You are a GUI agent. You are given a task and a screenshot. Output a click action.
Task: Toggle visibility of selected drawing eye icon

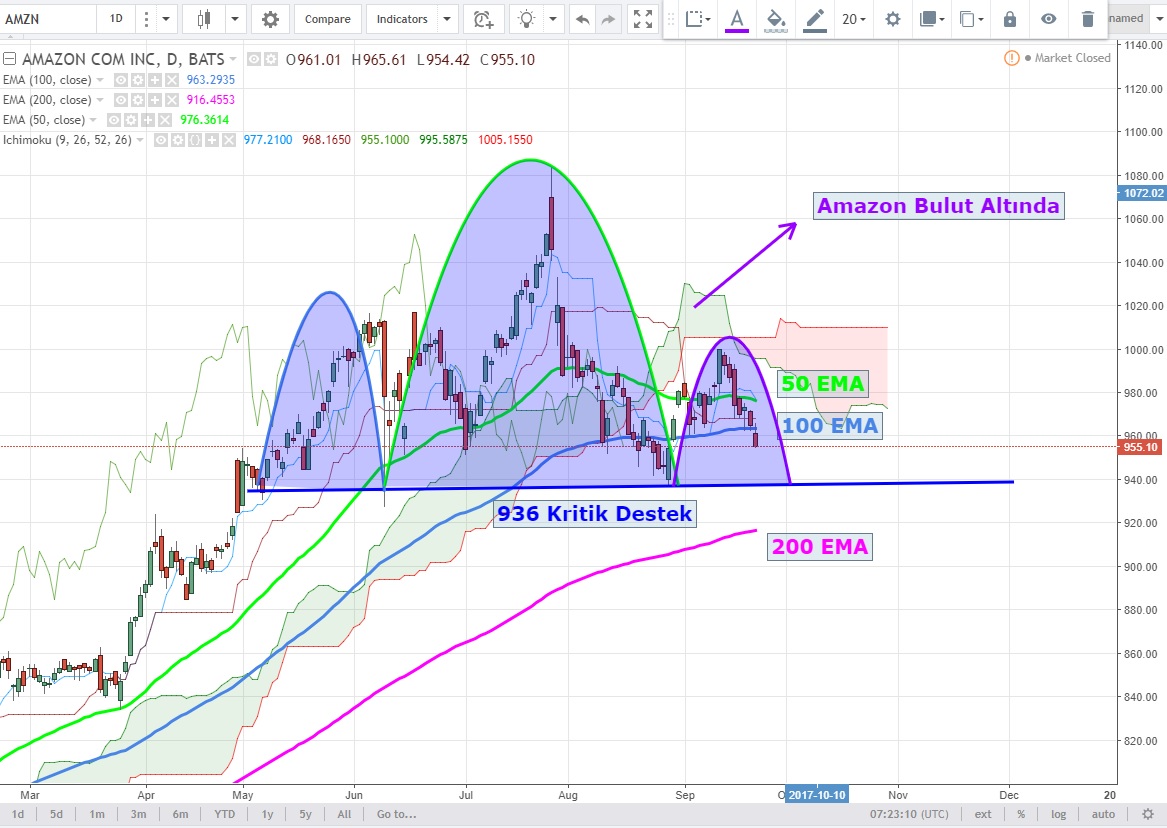(1049, 19)
